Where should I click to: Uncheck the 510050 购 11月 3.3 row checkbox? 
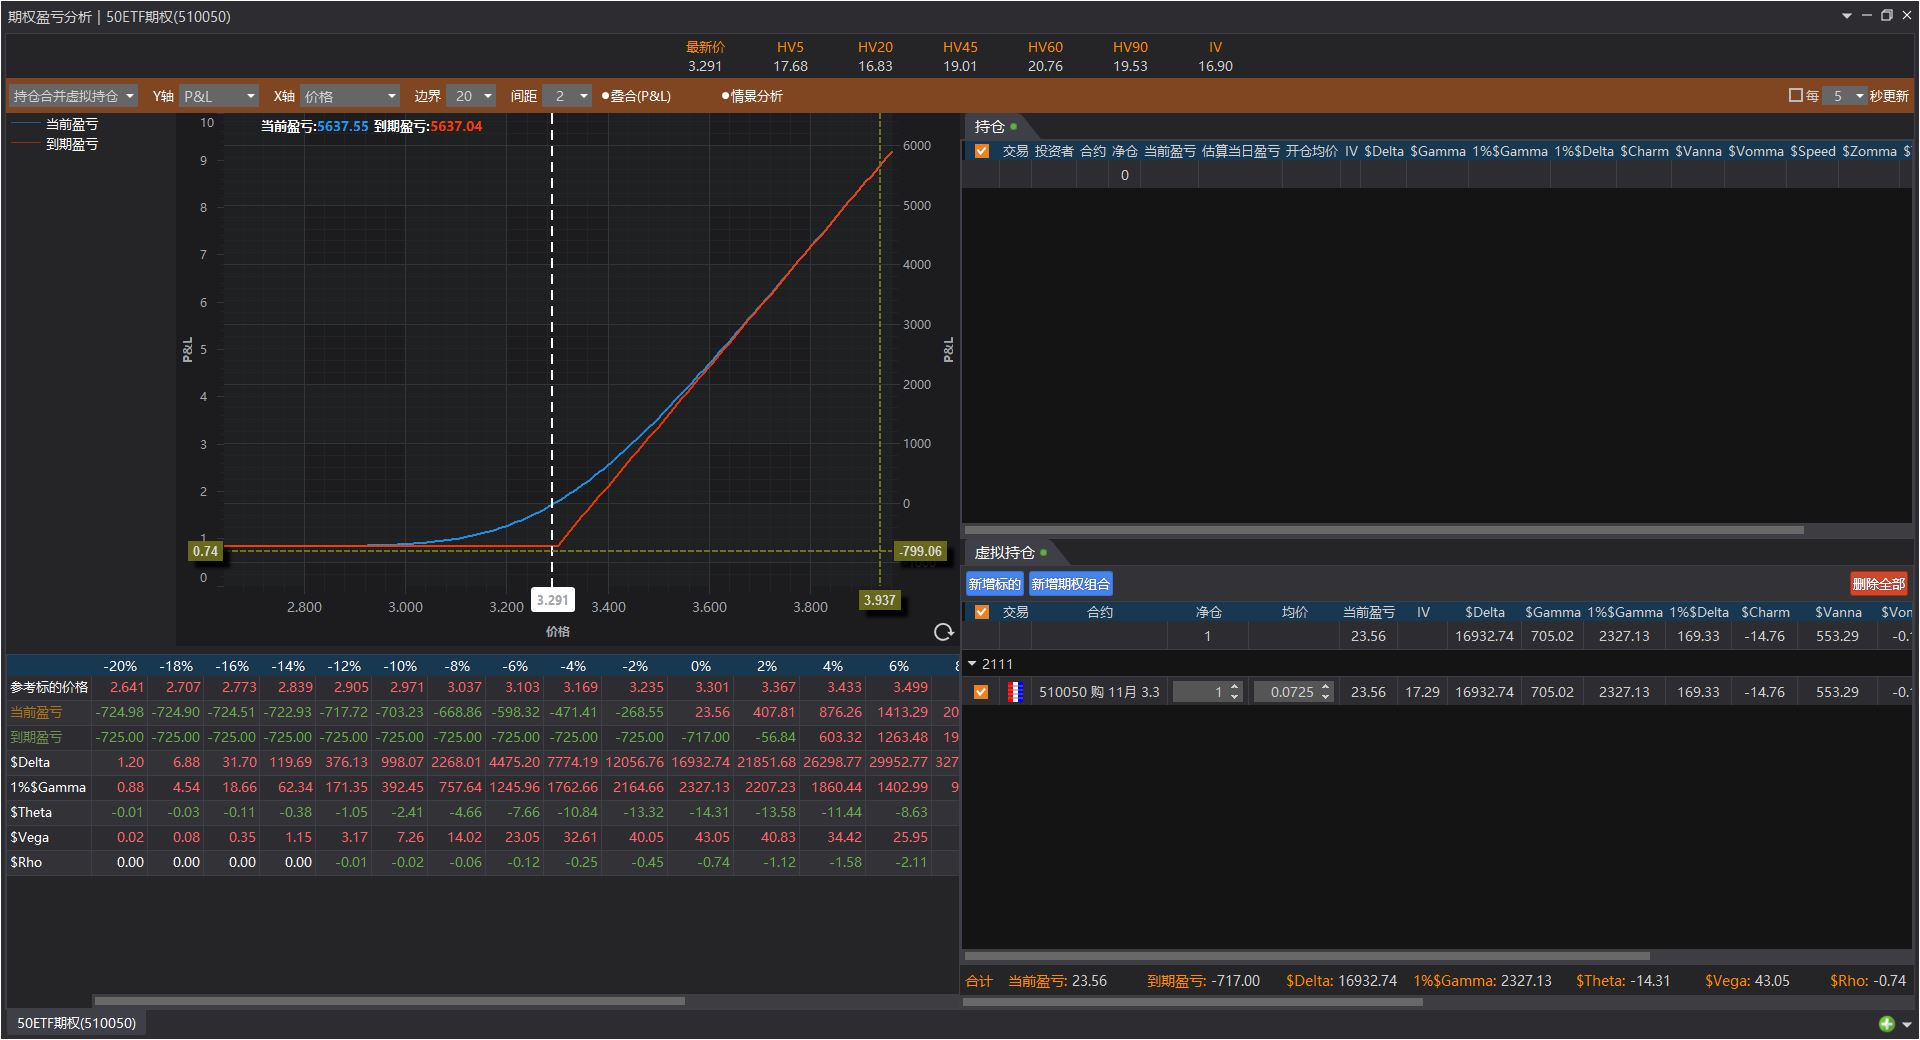coord(981,692)
